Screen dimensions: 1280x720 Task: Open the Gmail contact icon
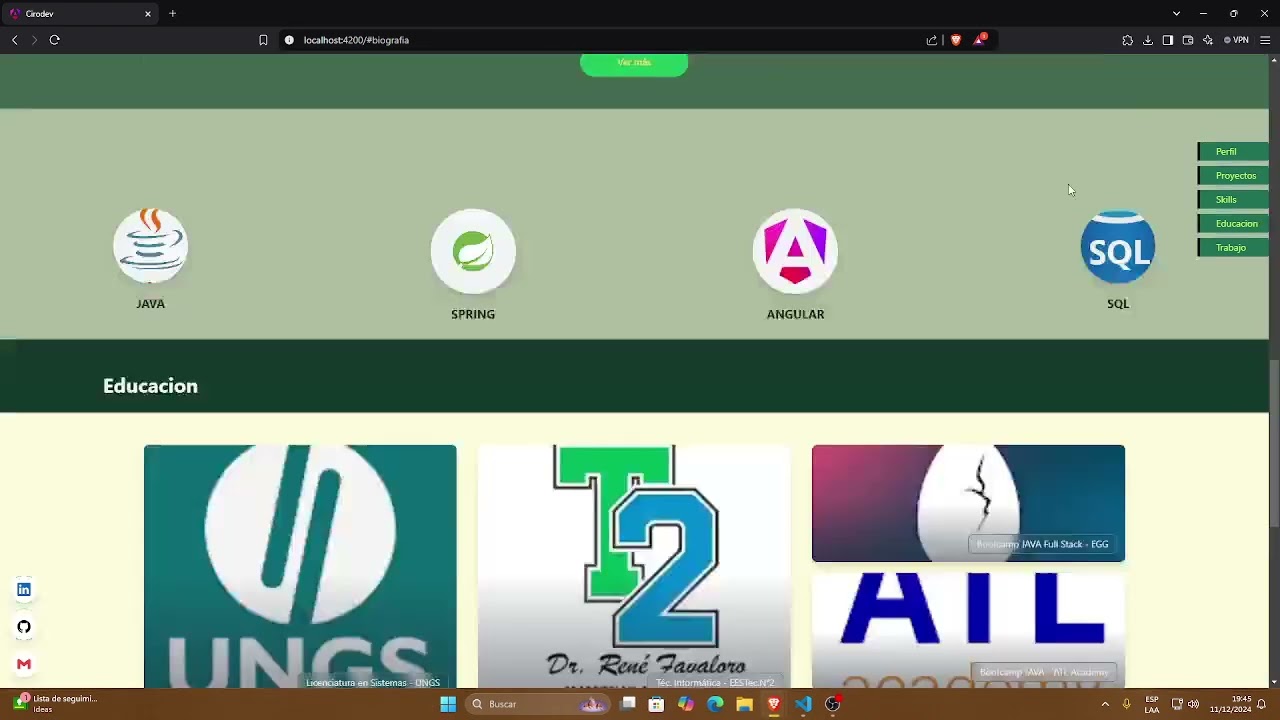point(24,664)
